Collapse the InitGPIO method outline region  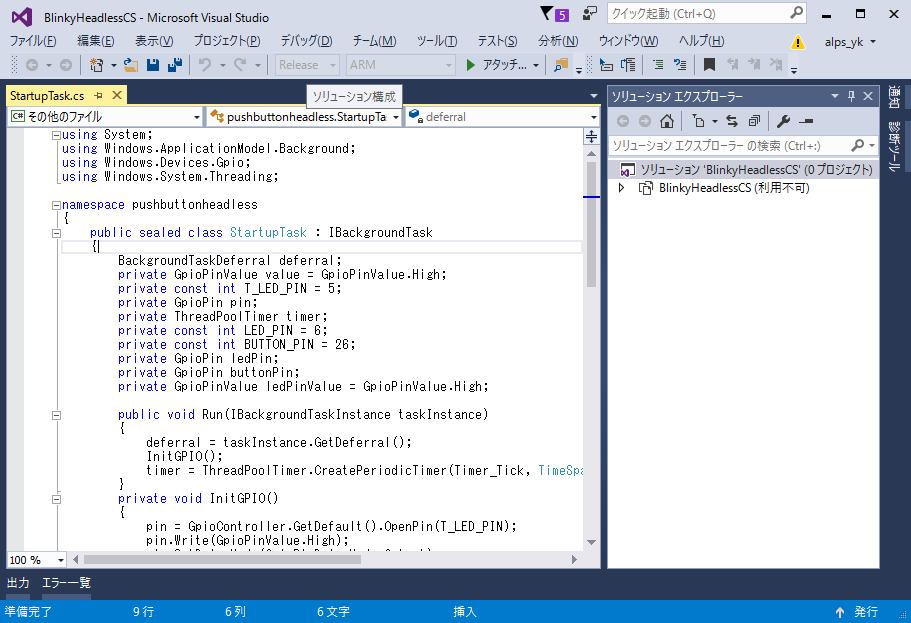56,499
